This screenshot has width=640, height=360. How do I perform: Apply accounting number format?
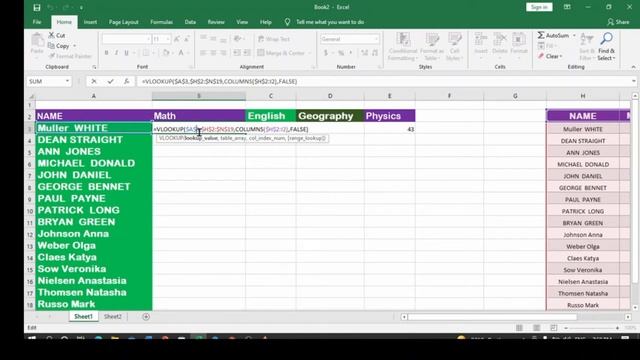coord(326,53)
